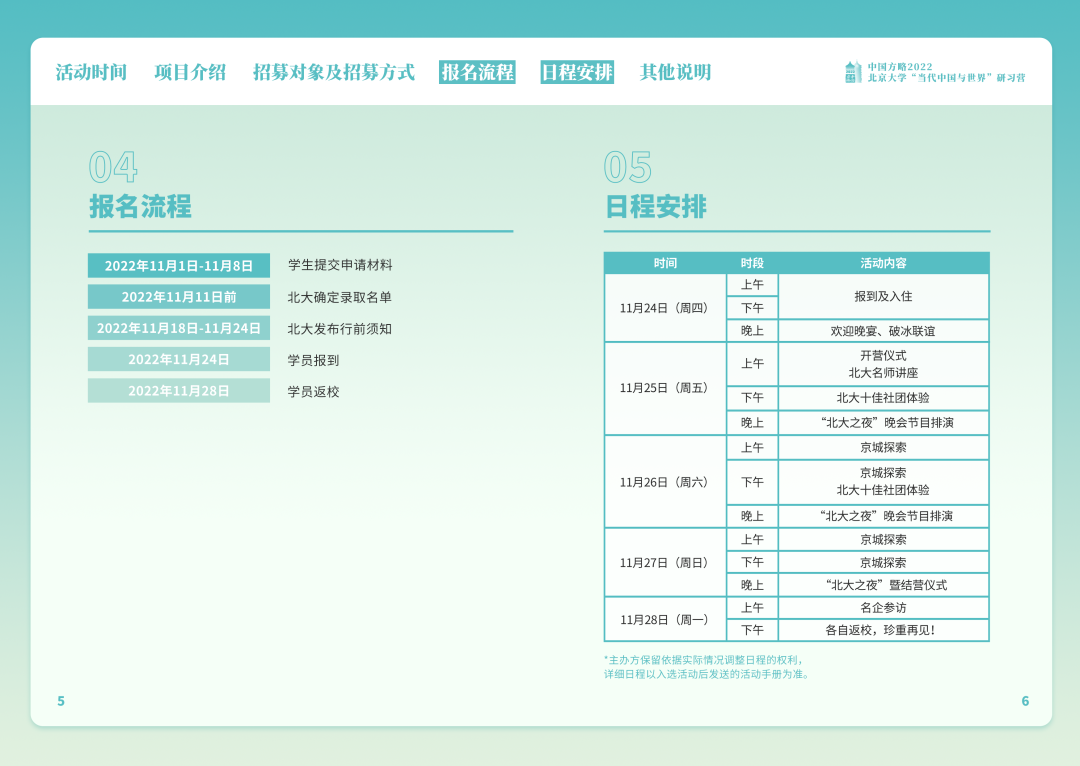Select the 2022年11月11日前 date bar

tap(179, 297)
